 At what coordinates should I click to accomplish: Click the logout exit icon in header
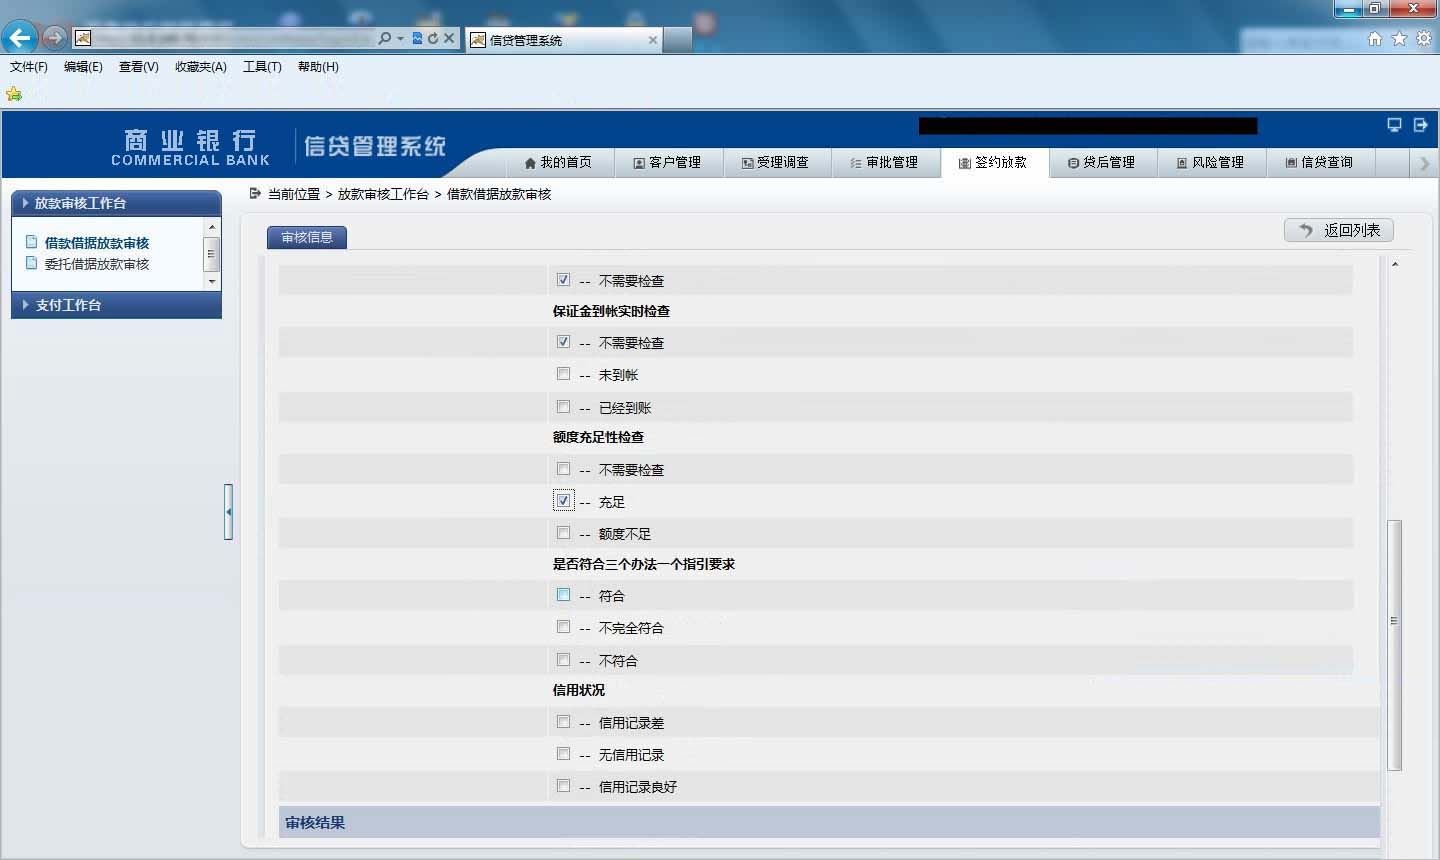pyautogui.click(x=1420, y=125)
